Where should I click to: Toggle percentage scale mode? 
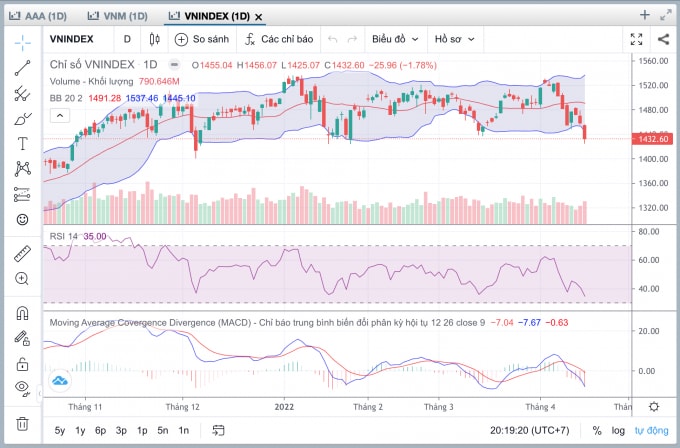click(597, 431)
